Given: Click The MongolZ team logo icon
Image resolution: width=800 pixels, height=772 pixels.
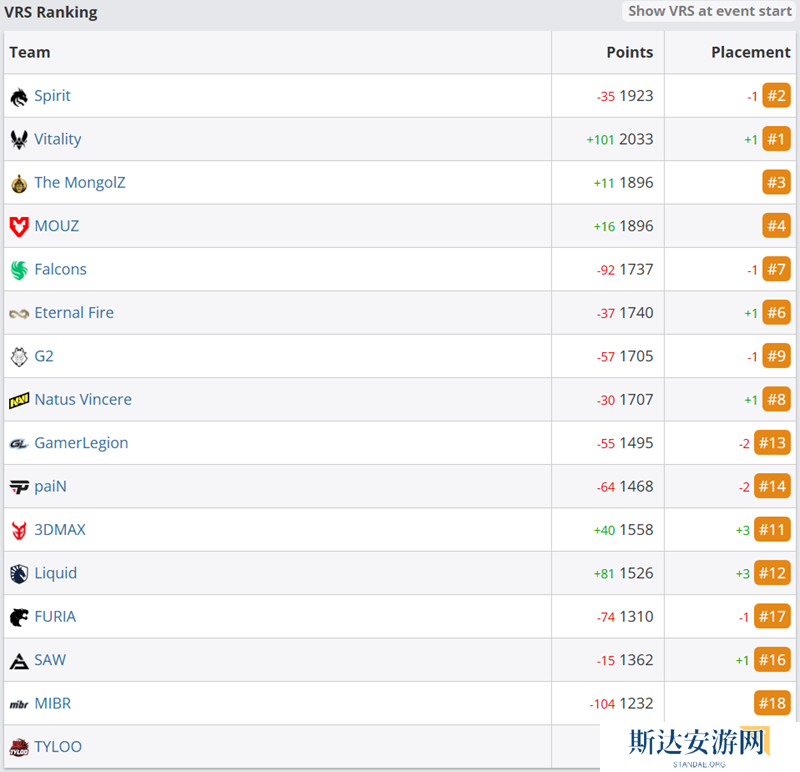Looking at the screenshot, I should point(19,183).
